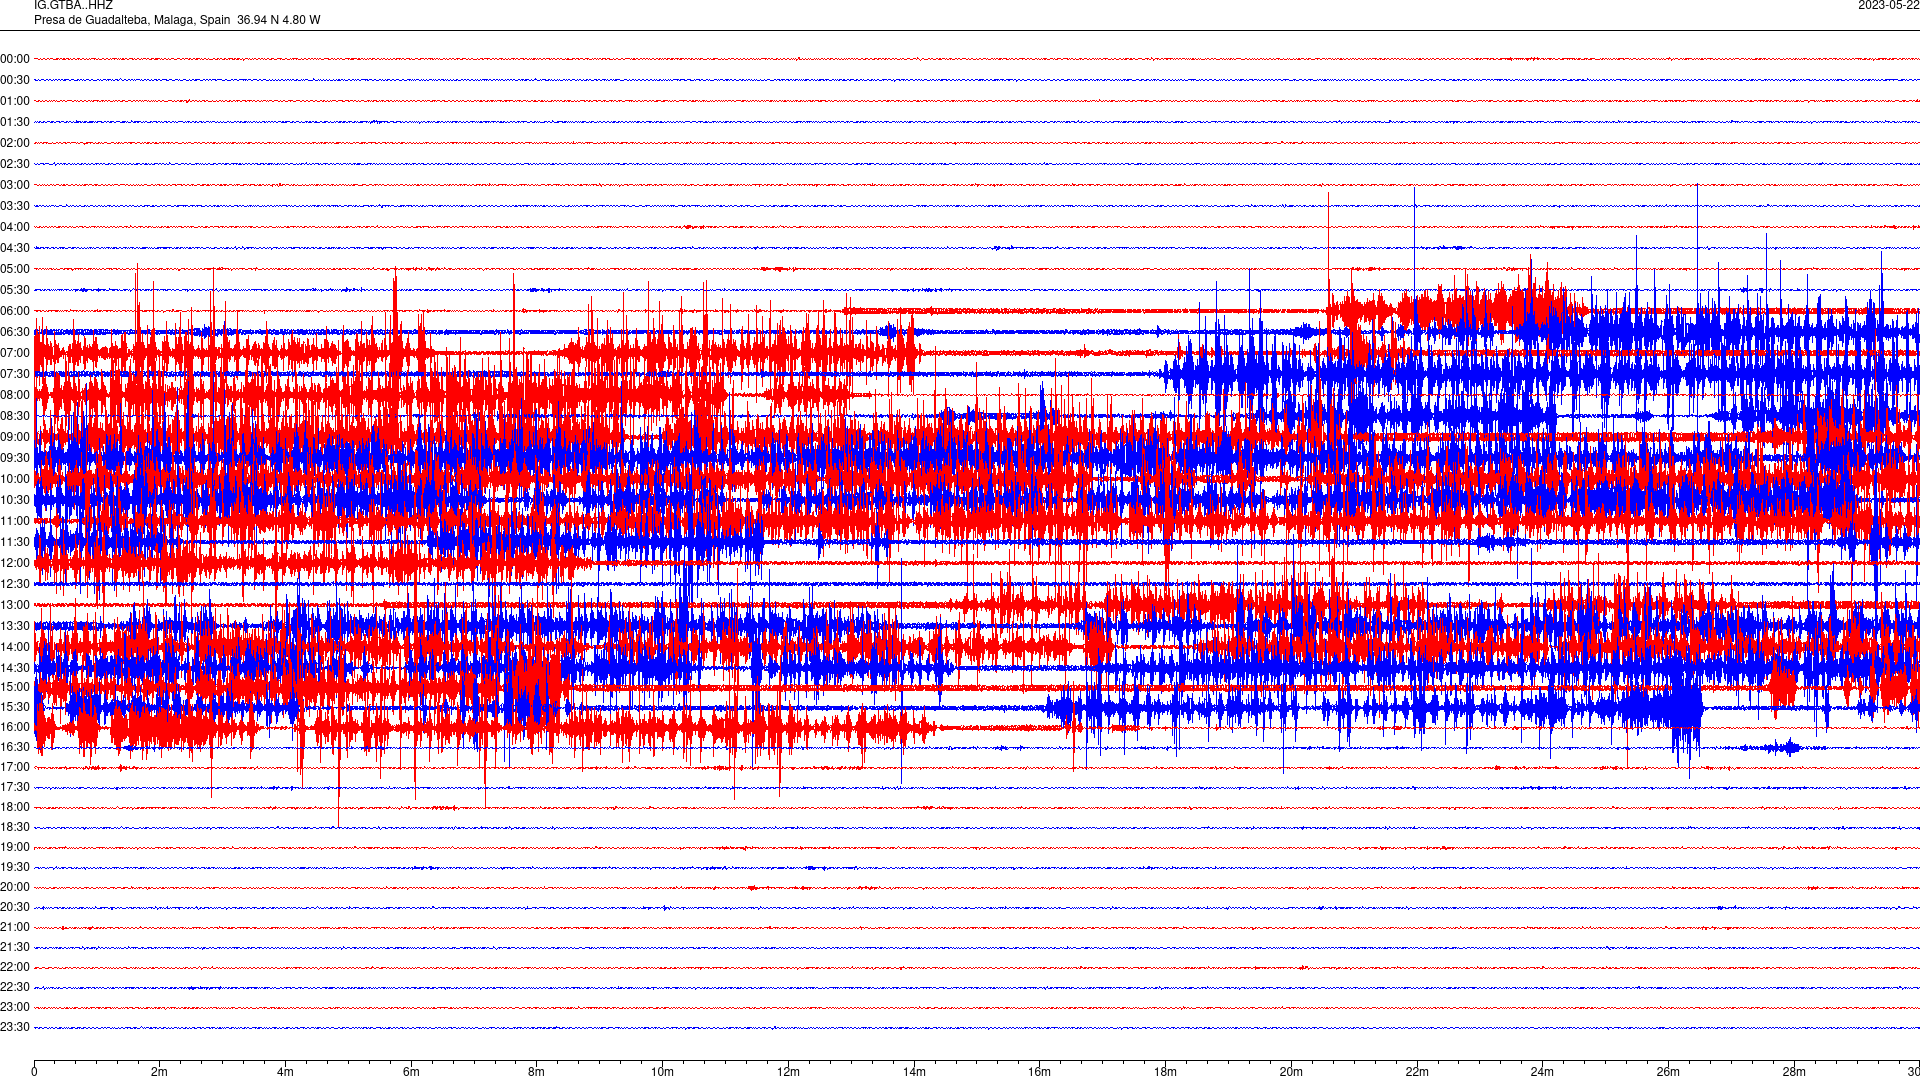Image resolution: width=1920 pixels, height=1080 pixels.
Task: Click the 13:00 time row label
Action: [x=15, y=605]
